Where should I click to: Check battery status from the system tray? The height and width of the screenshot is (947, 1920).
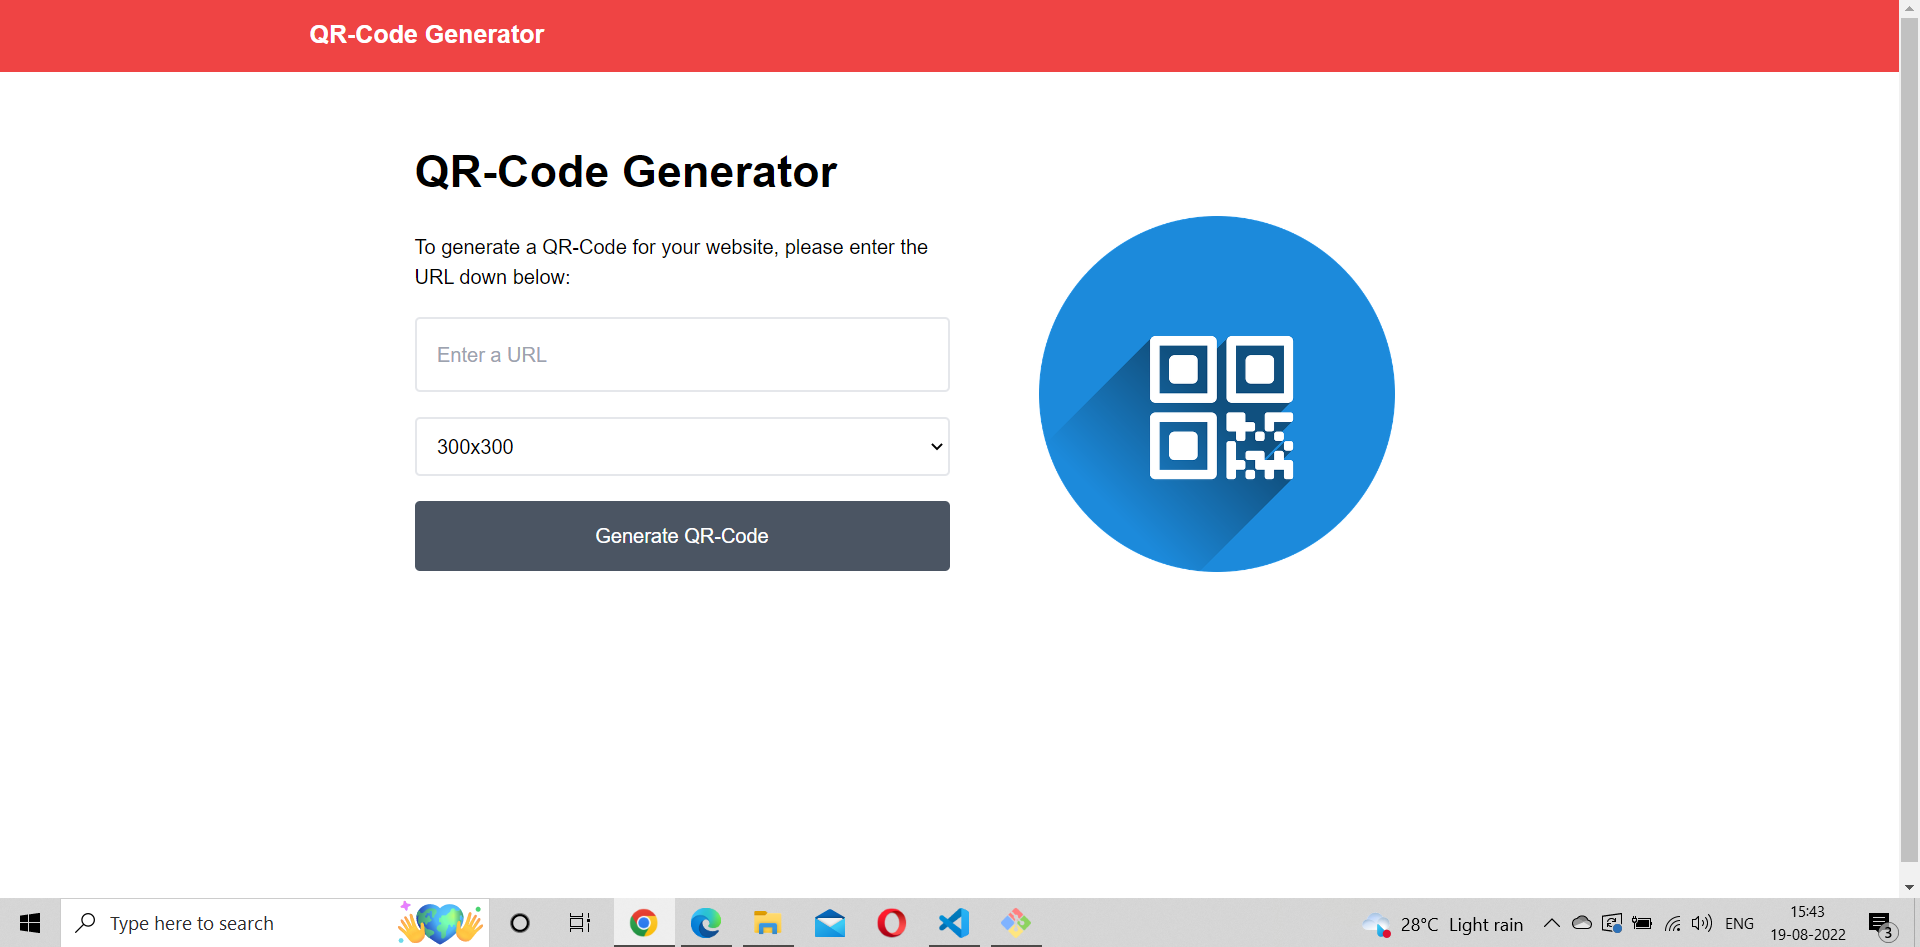point(1643,923)
